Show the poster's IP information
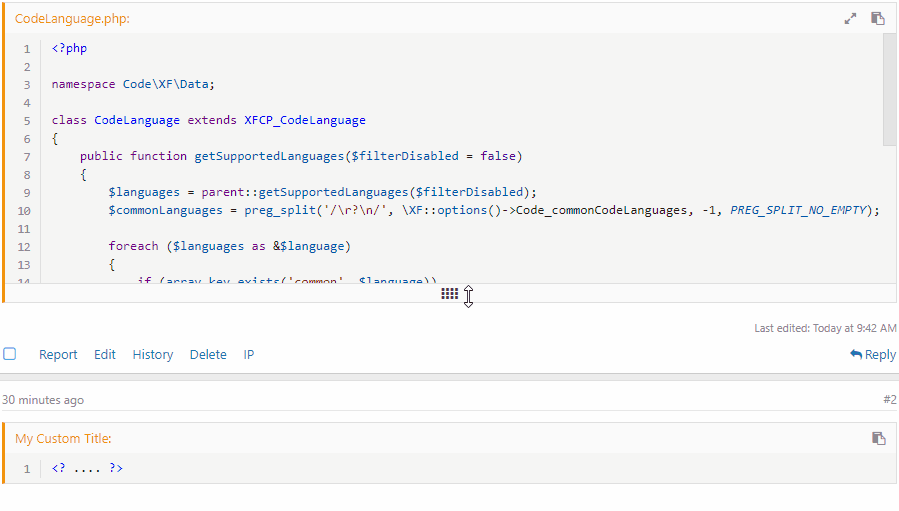The width and height of the screenshot is (899, 511). pos(249,354)
